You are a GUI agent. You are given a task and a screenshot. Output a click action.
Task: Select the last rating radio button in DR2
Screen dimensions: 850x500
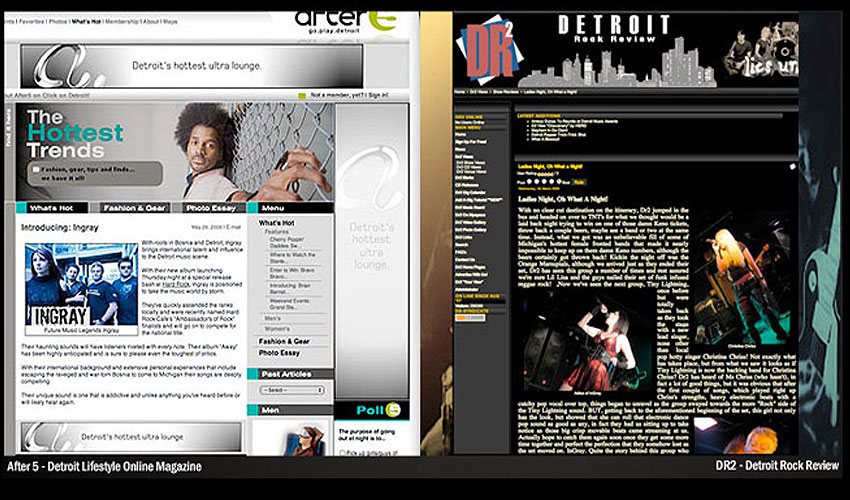pyautogui.click(x=559, y=182)
